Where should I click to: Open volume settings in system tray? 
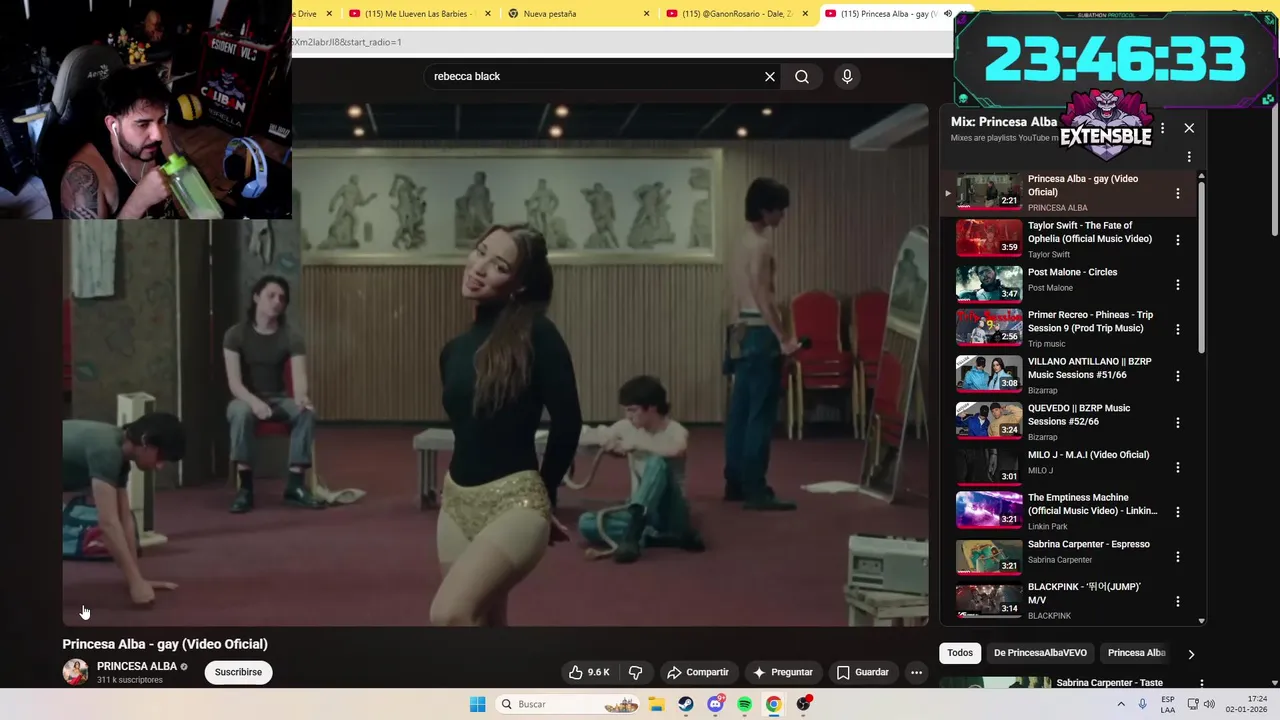tap(1209, 704)
